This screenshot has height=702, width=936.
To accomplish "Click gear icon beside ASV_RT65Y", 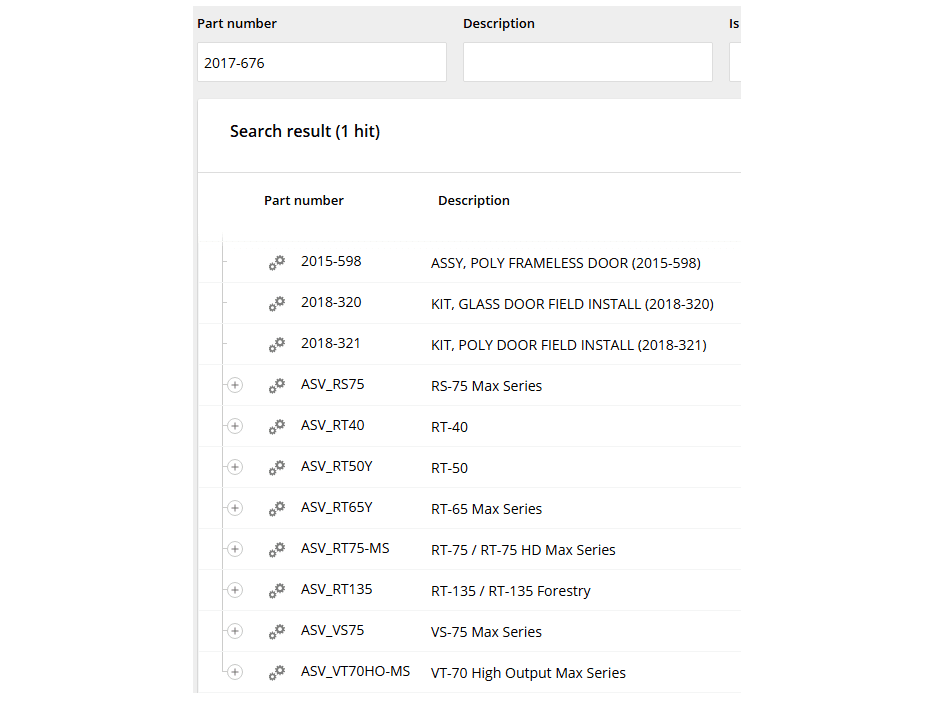I will point(277,509).
